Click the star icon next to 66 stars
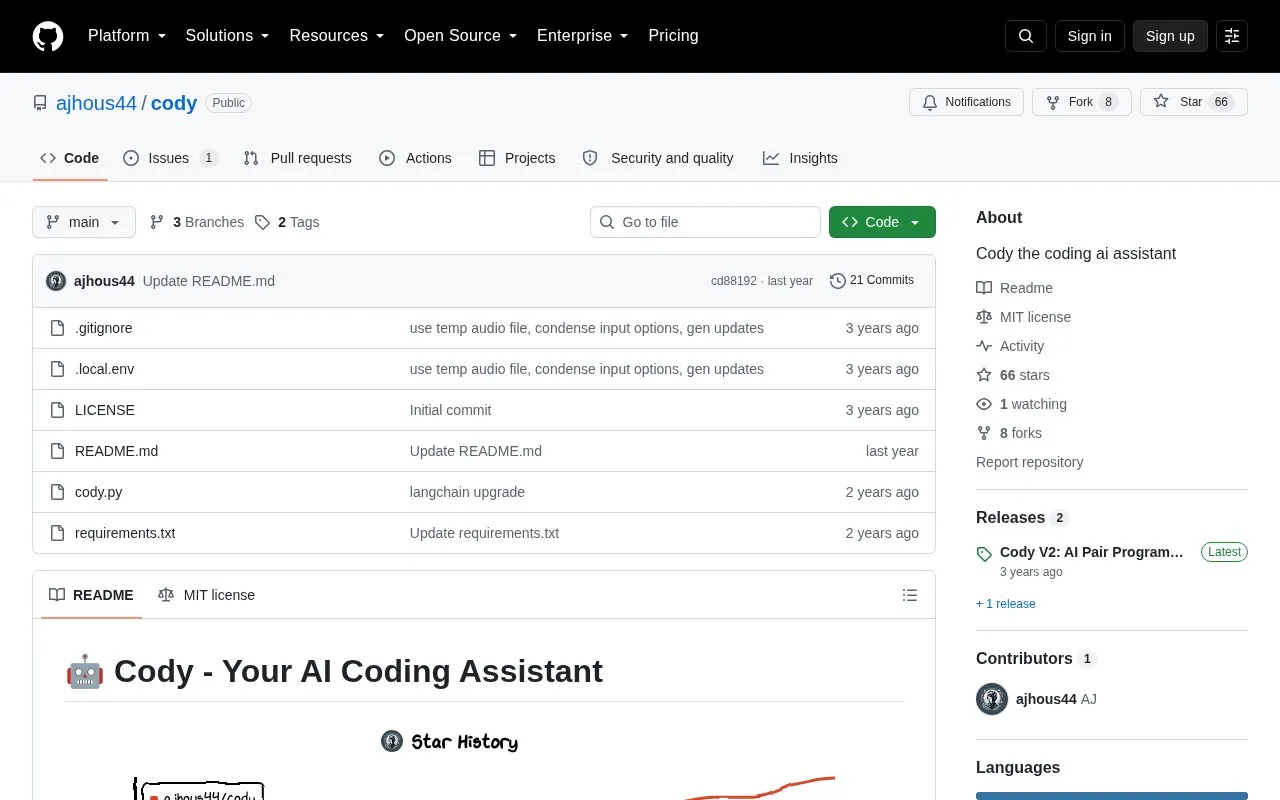Image resolution: width=1280 pixels, height=800 pixels. [984, 375]
